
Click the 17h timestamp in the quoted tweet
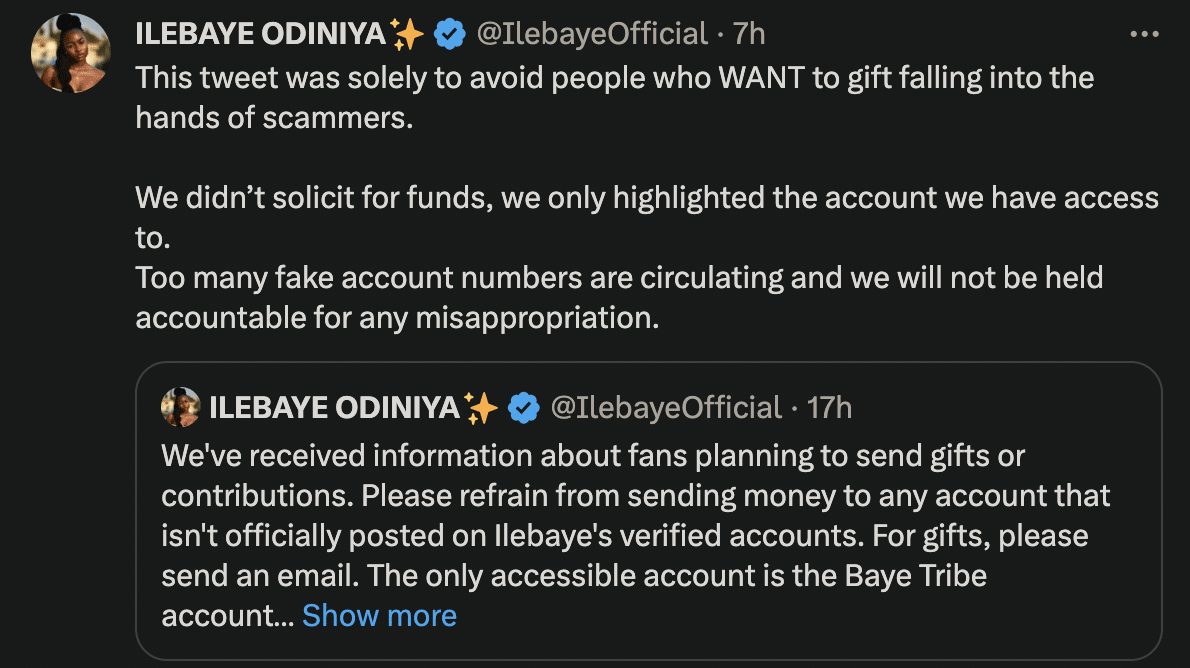pos(828,407)
